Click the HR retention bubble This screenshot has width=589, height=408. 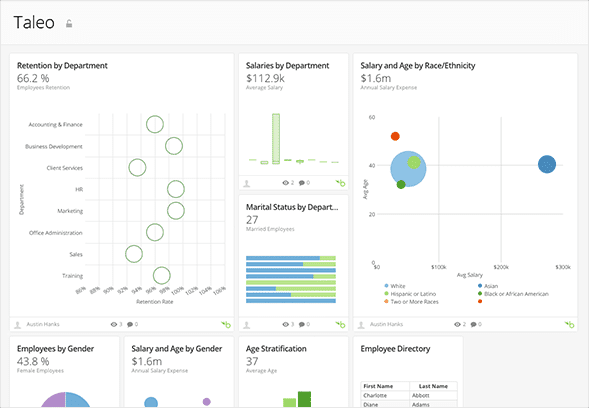[x=175, y=189]
